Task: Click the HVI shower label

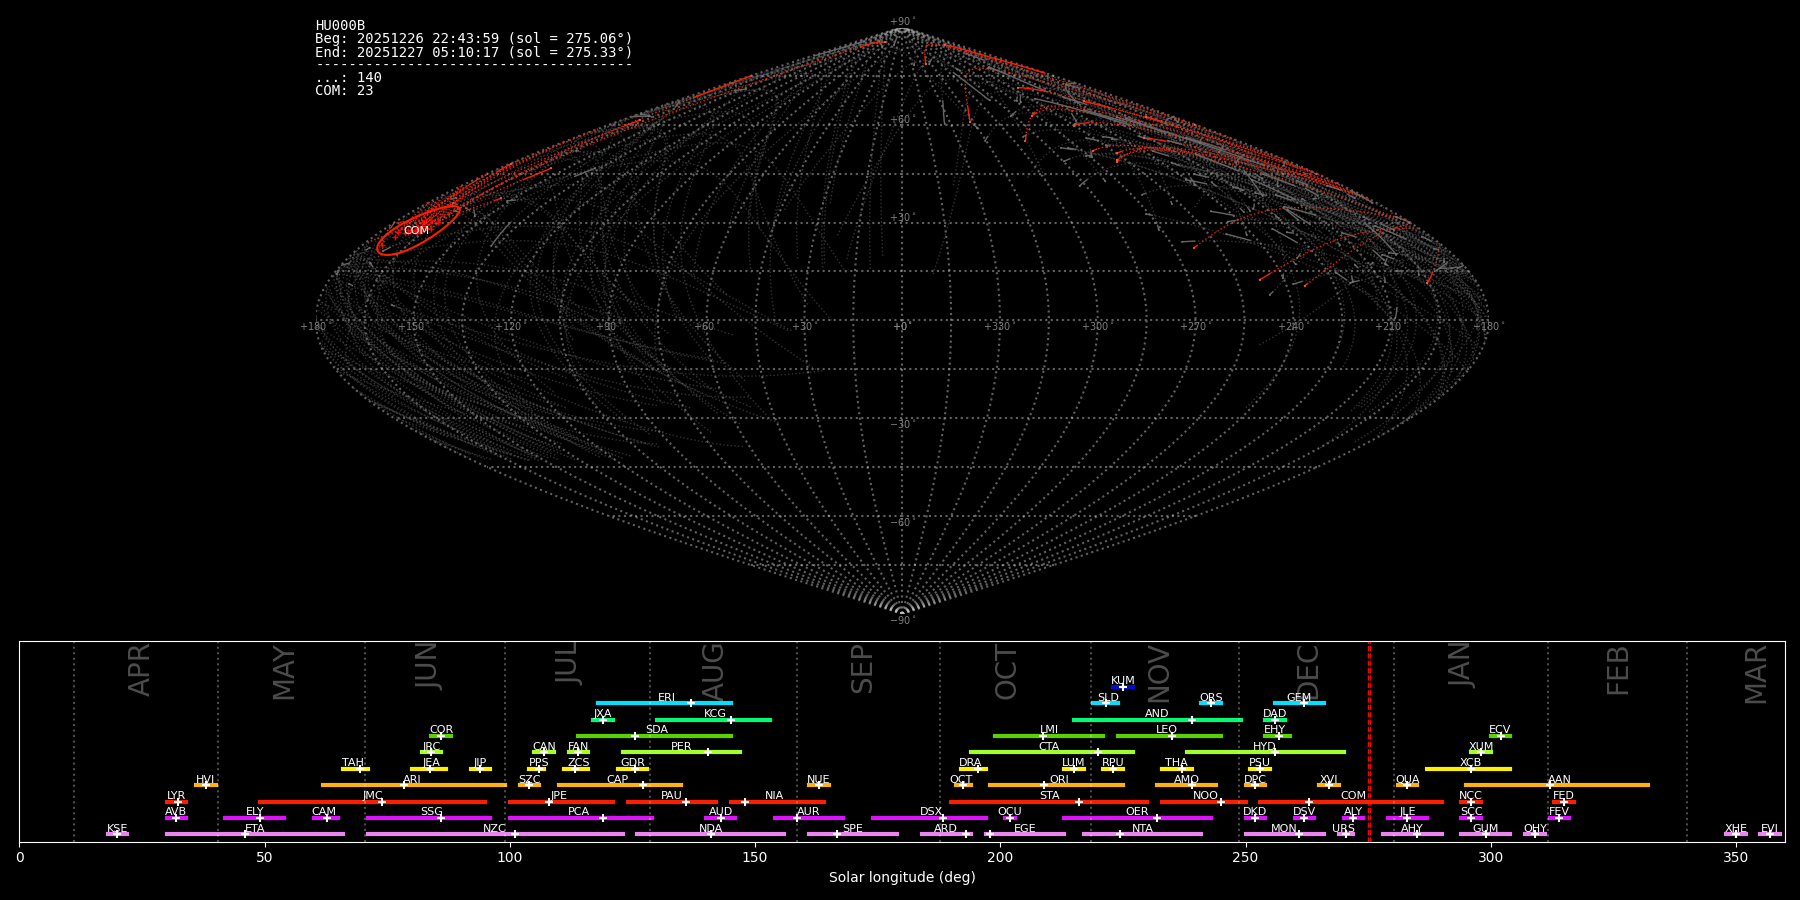Action: [x=205, y=779]
